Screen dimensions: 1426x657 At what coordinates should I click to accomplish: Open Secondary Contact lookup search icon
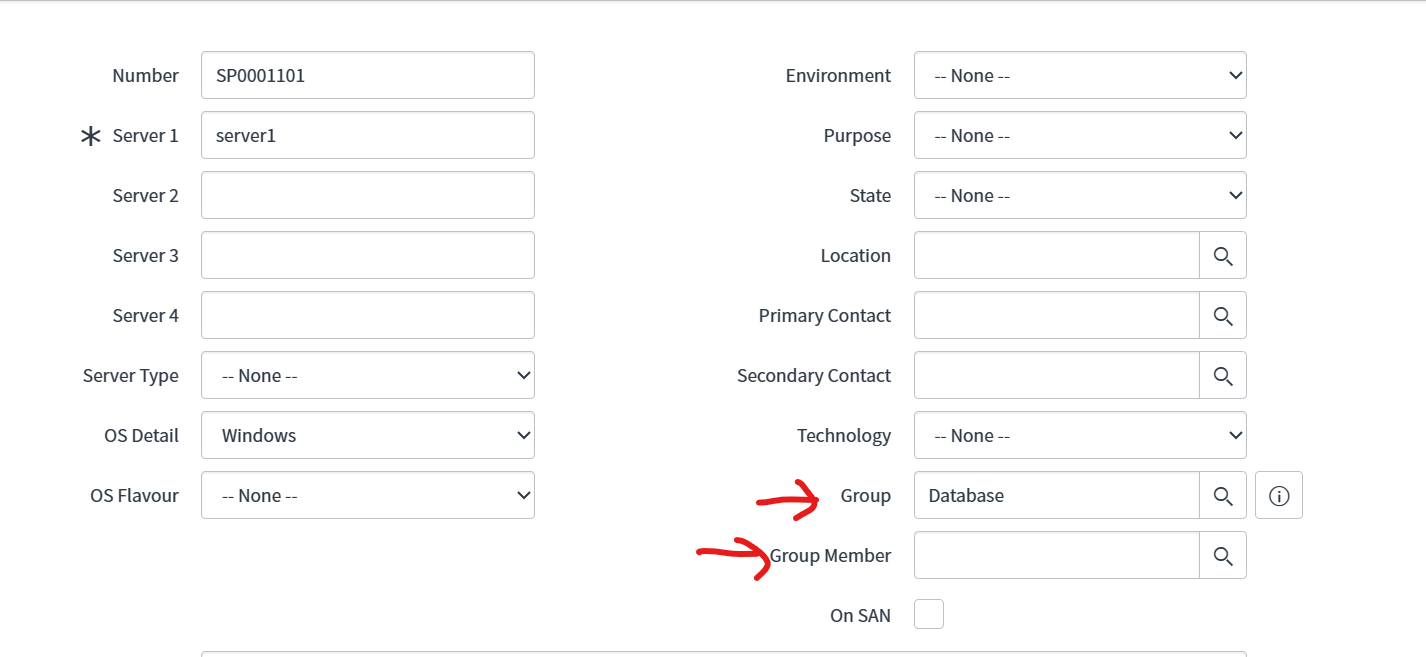click(1223, 375)
